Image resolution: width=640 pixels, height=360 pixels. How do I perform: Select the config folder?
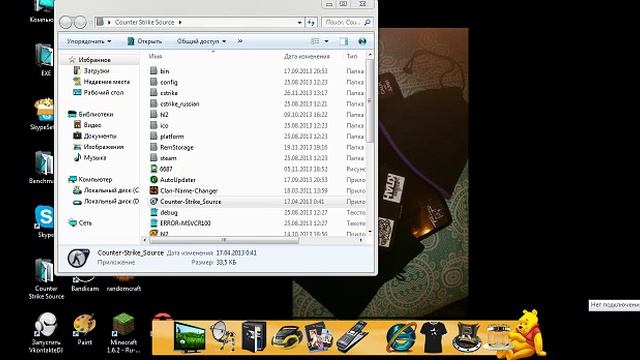click(169, 82)
